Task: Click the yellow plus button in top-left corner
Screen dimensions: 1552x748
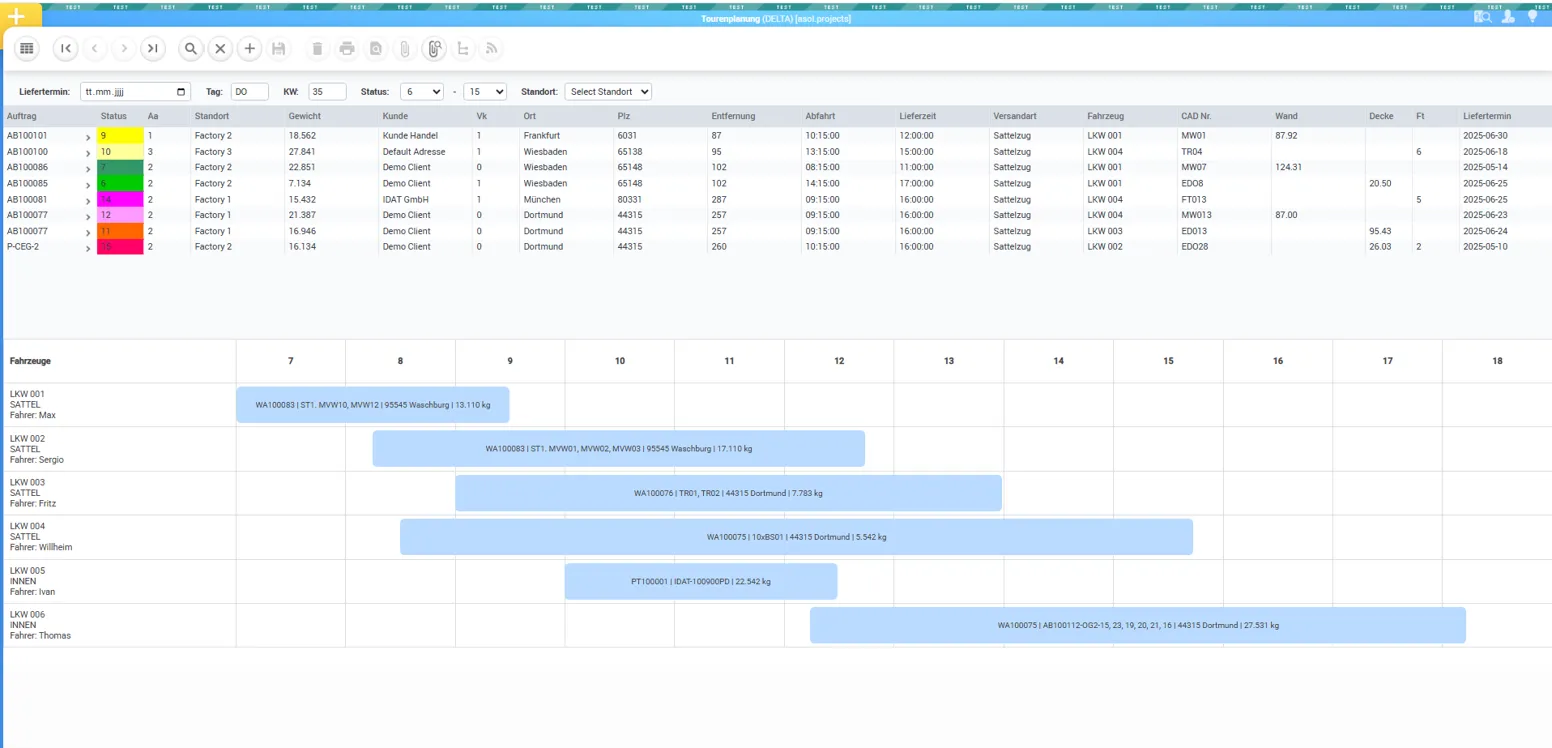Action: tap(16, 16)
